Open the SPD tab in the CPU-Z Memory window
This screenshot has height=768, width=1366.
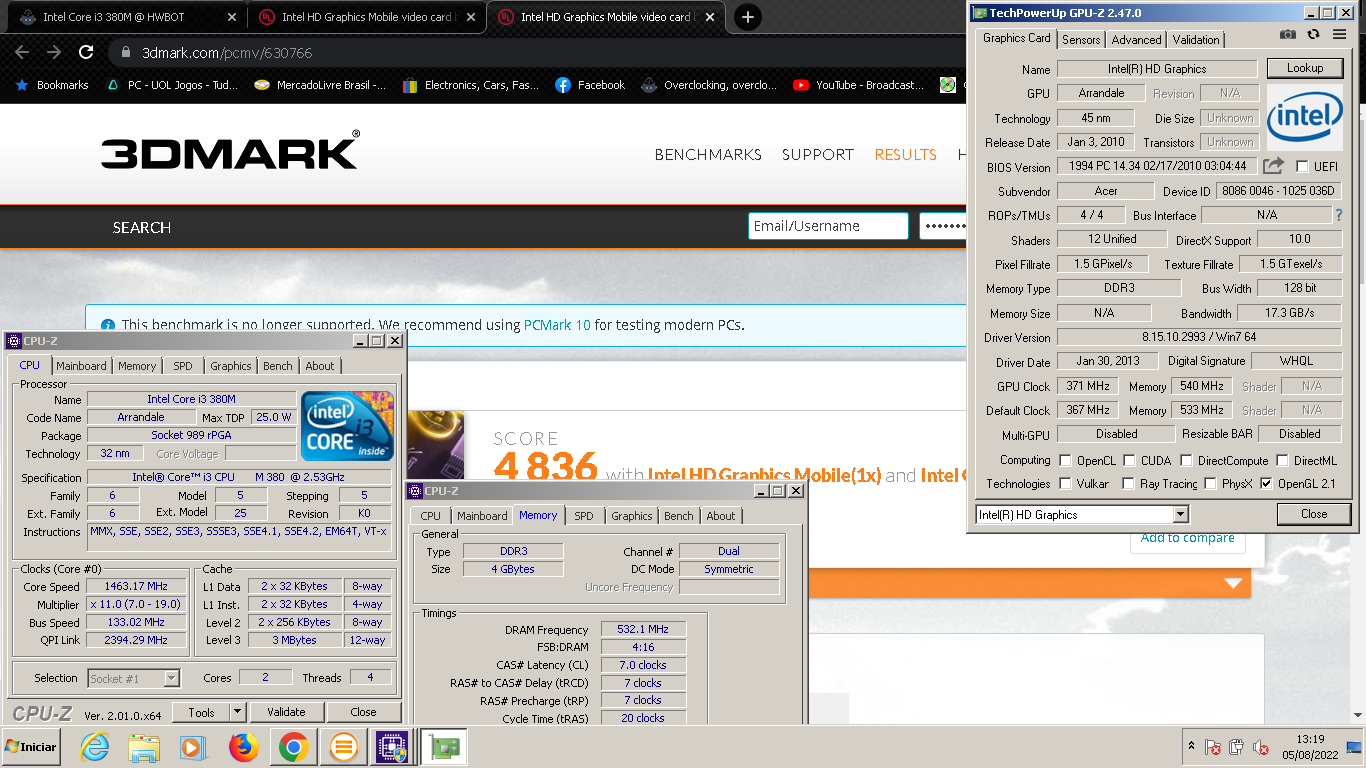(584, 516)
